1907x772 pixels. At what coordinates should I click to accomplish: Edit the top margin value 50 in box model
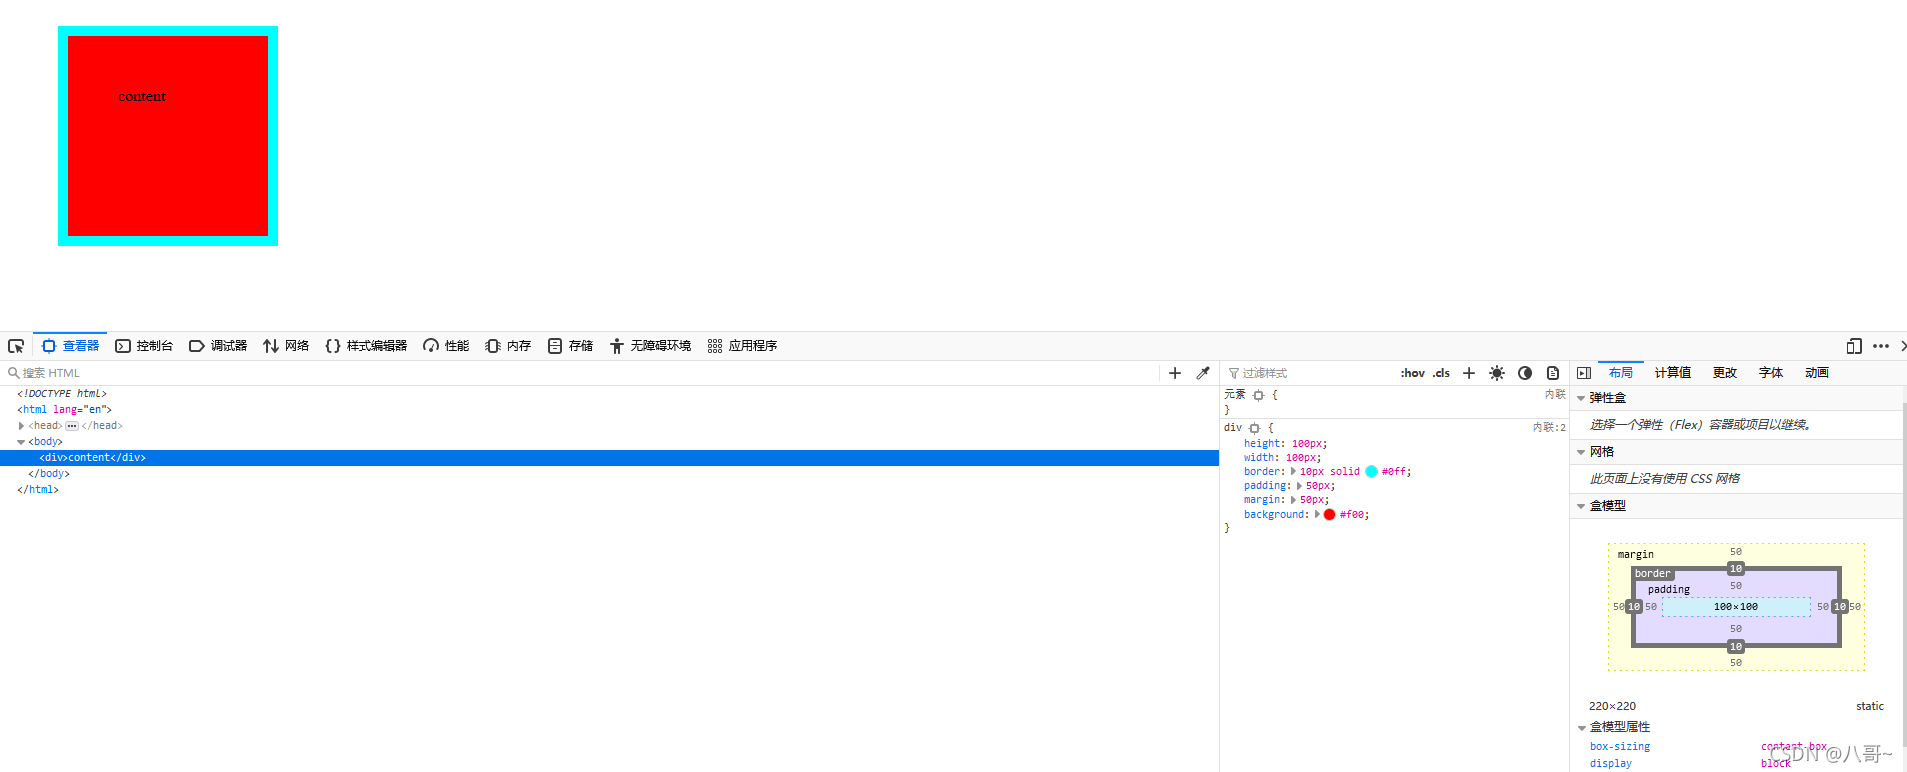[1736, 552]
